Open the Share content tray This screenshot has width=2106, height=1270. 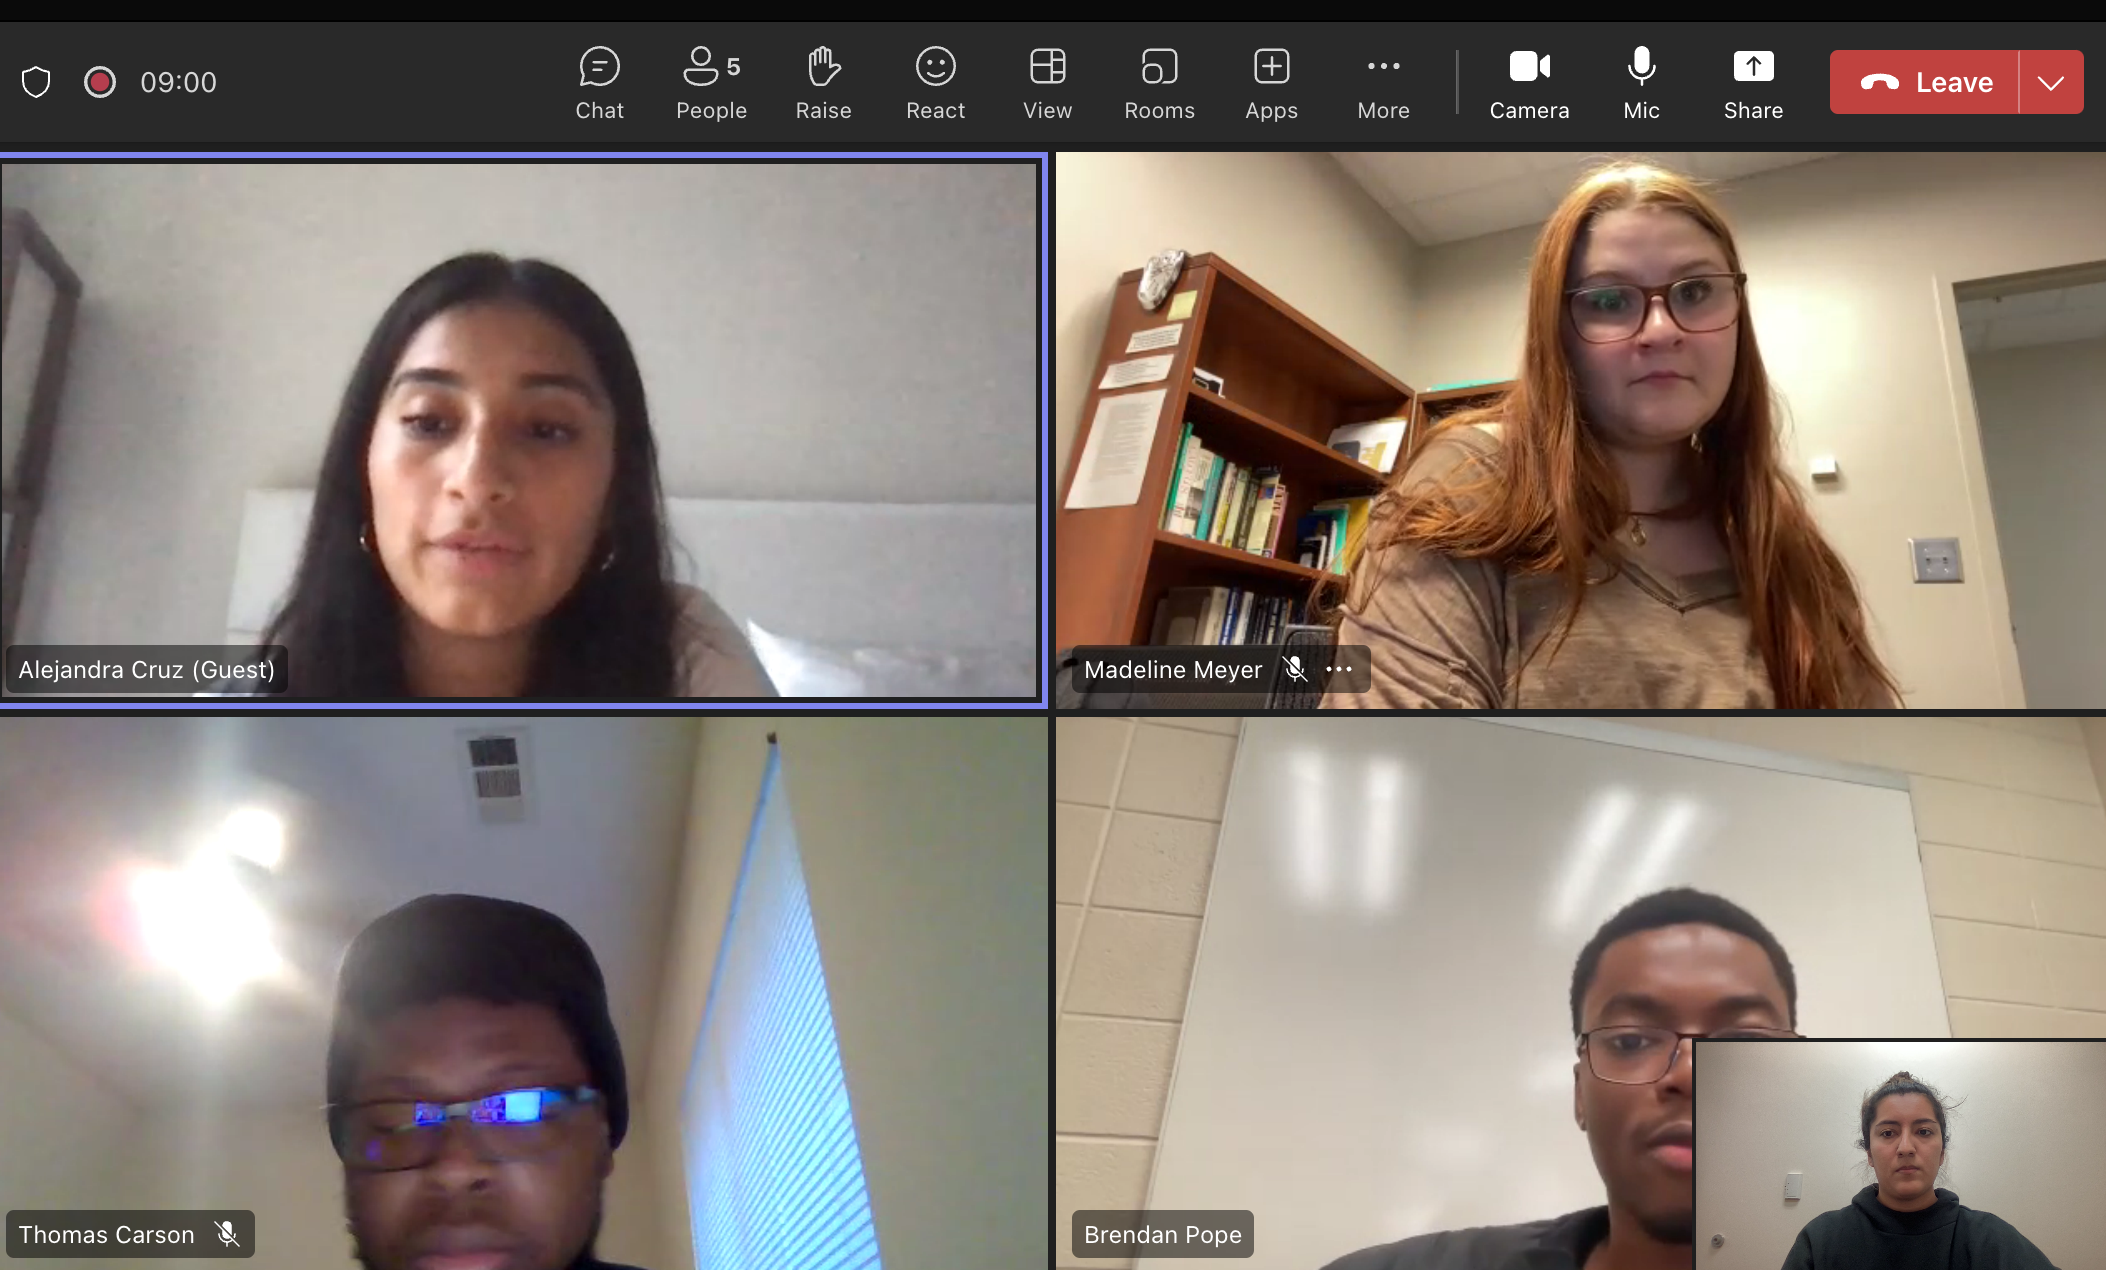click(x=1753, y=83)
